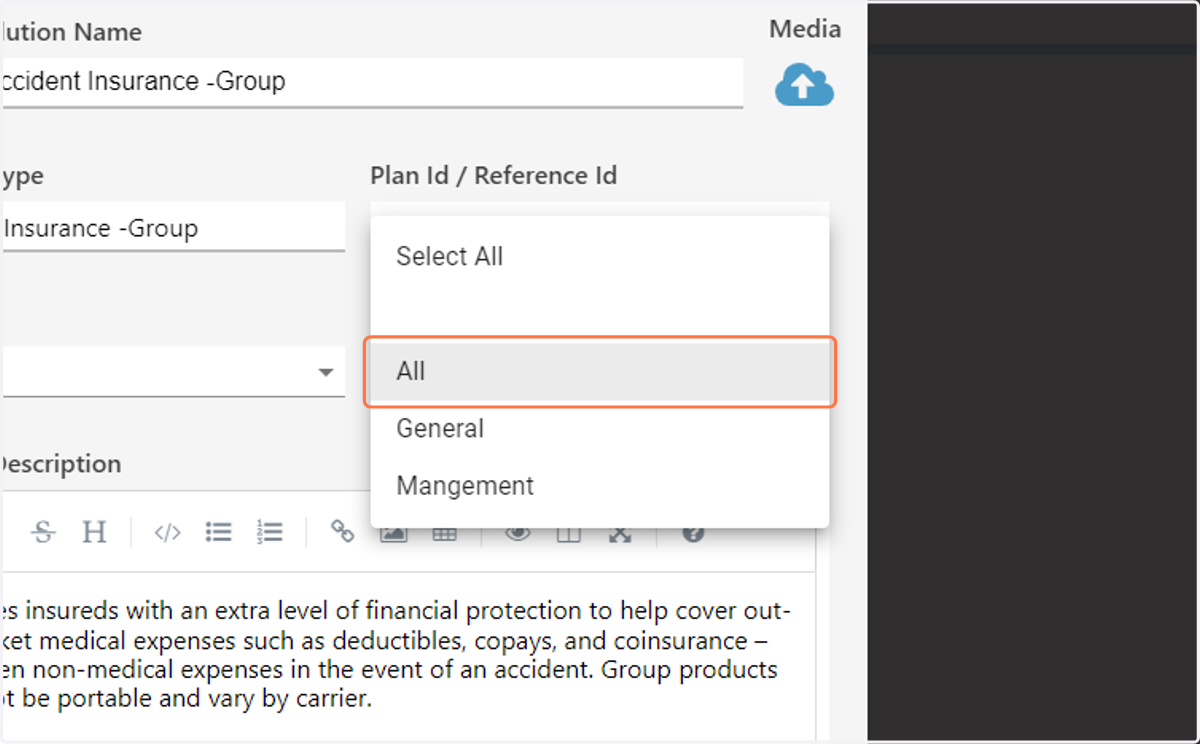Viewport: 1200px width, 744px height.
Task: Toggle fullscreen editor mode
Action: point(620,535)
